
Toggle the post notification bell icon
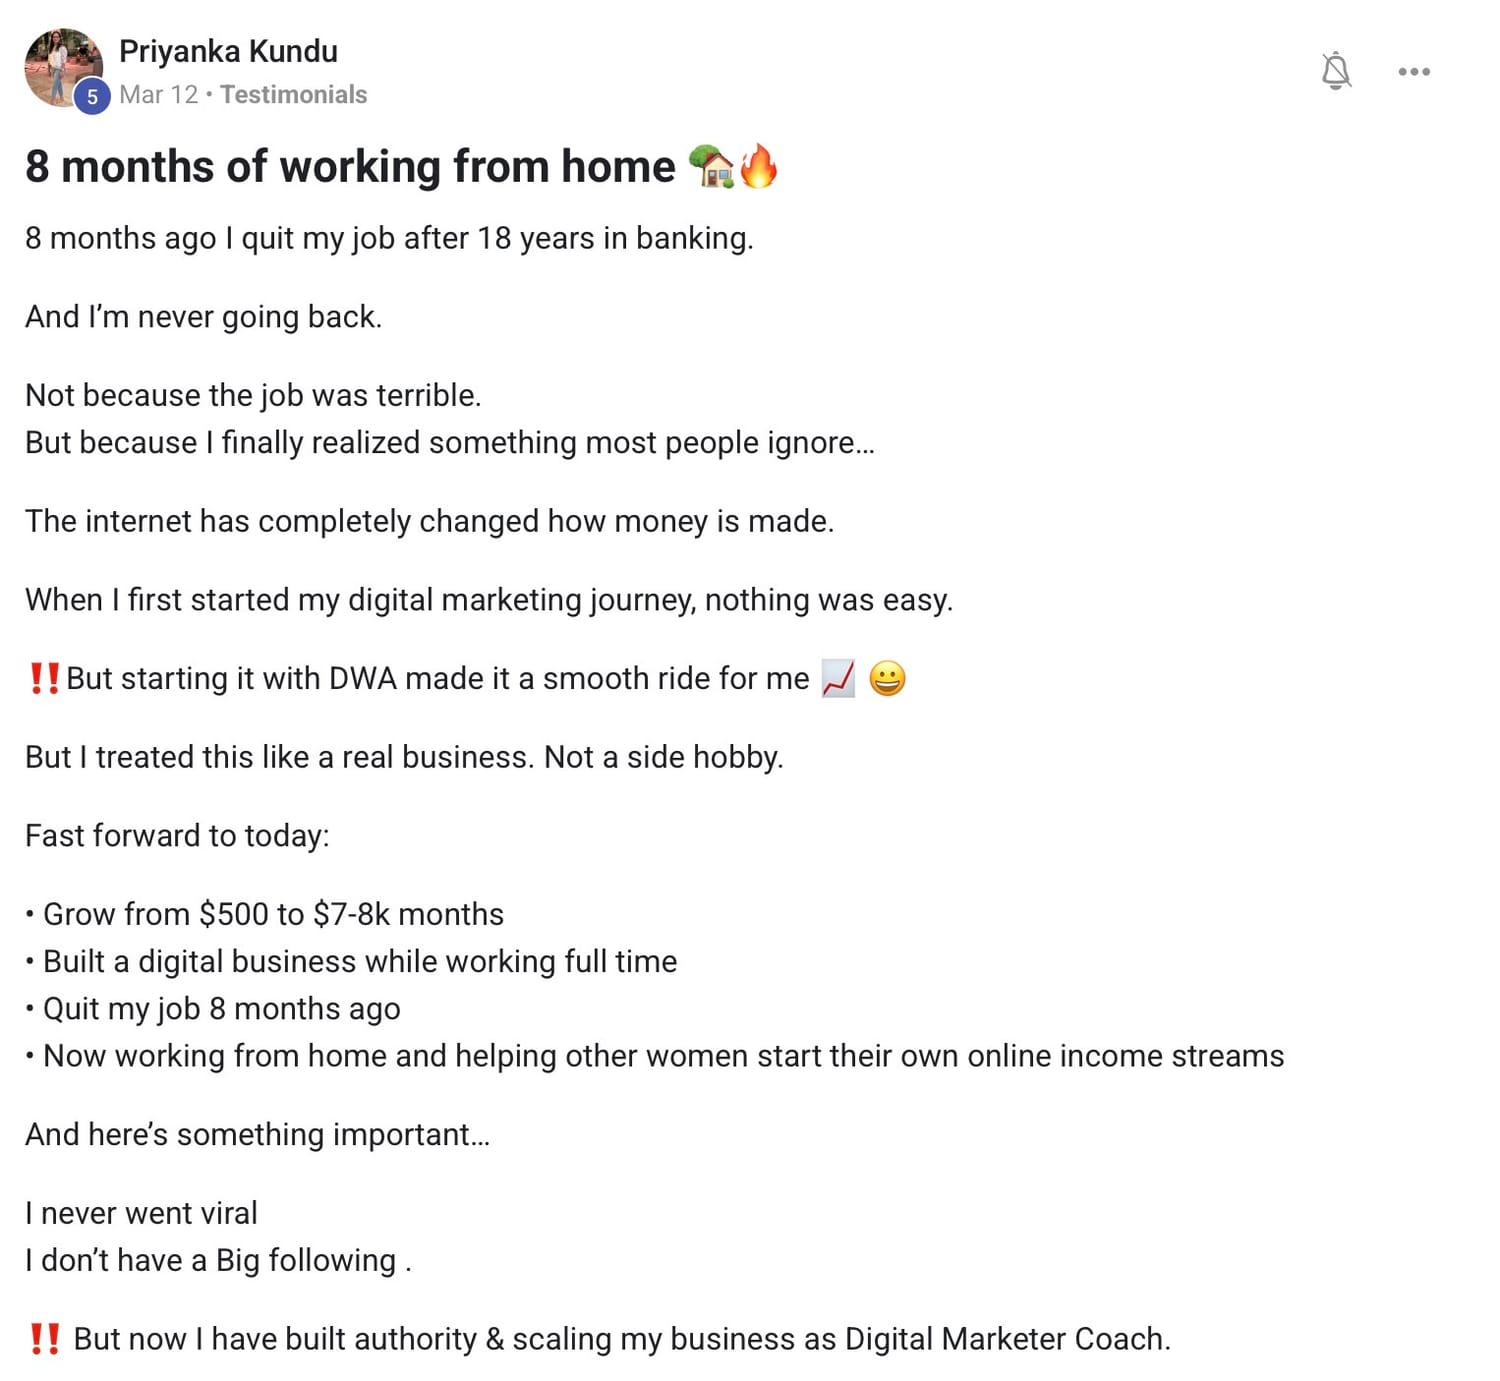pos(1335,71)
